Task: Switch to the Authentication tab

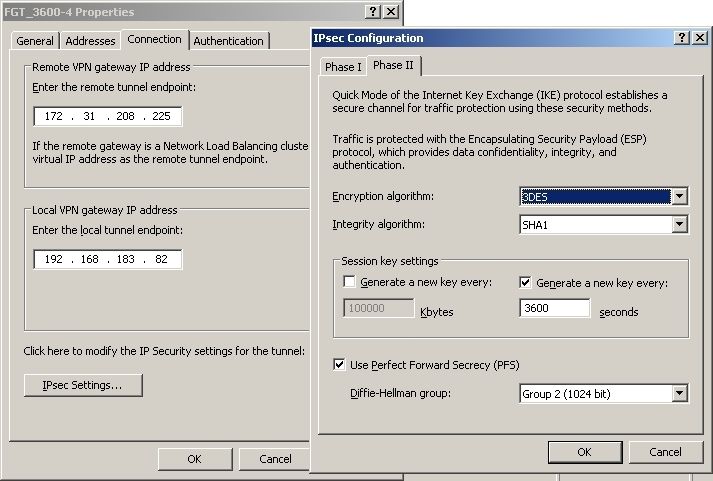Action: pyautogui.click(x=228, y=41)
